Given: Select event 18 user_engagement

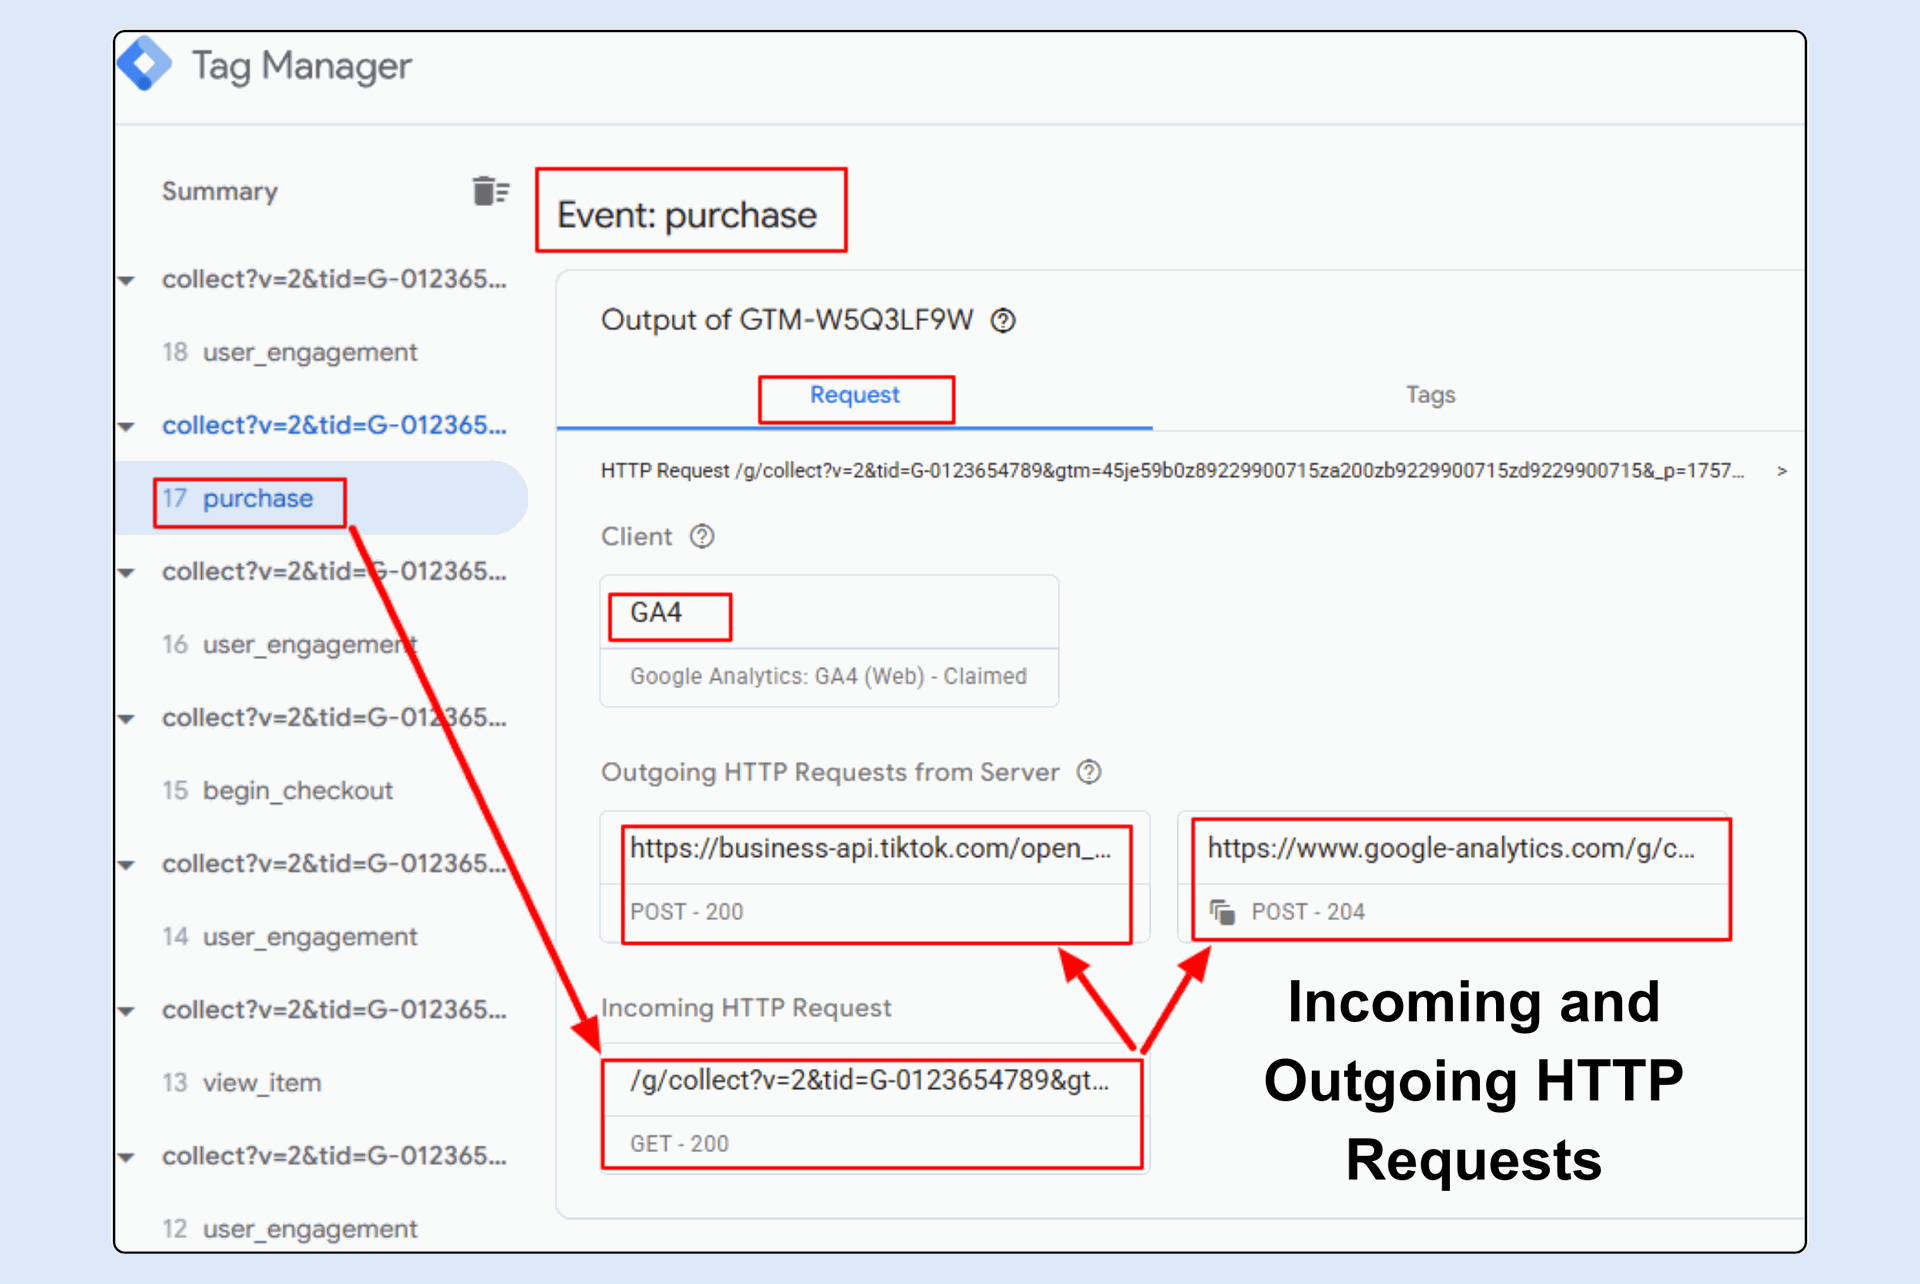Looking at the screenshot, I should (x=309, y=353).
